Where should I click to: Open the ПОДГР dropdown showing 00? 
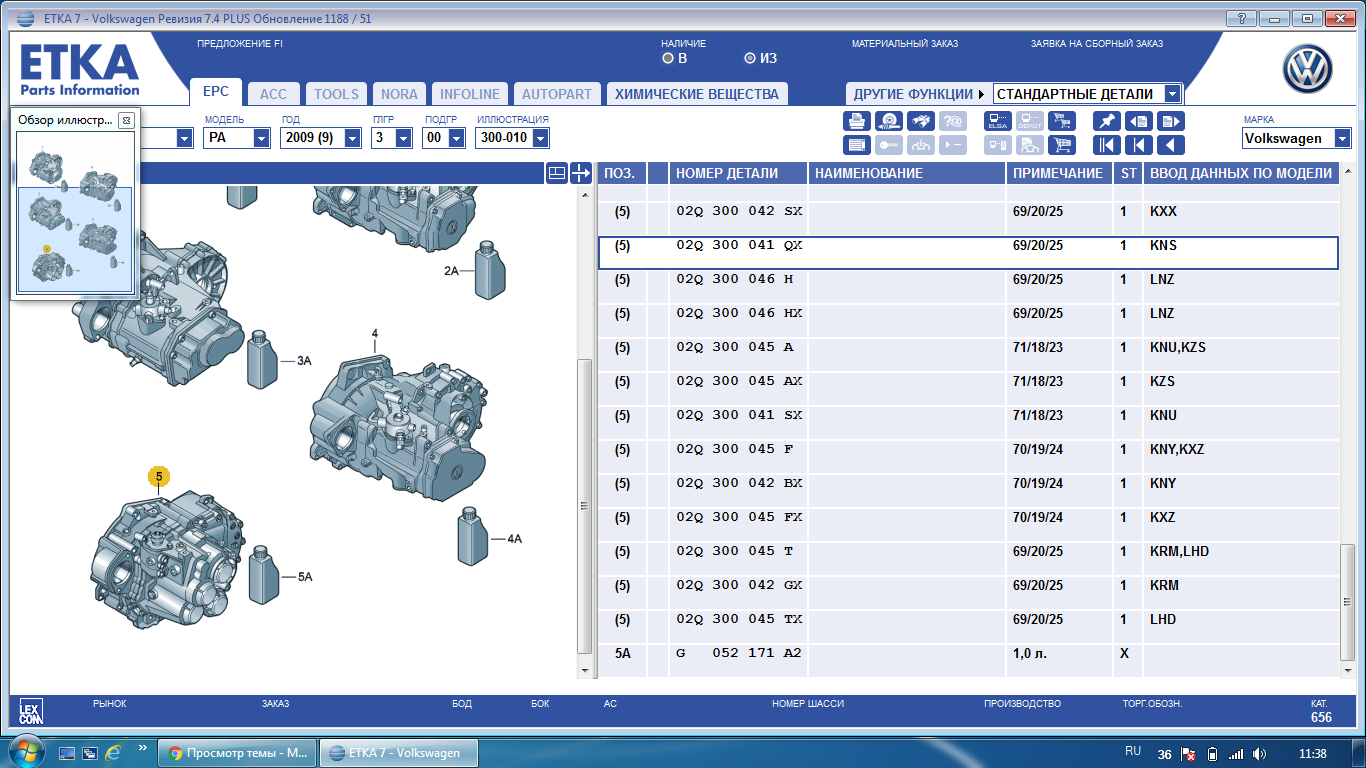tap(444, 138)
